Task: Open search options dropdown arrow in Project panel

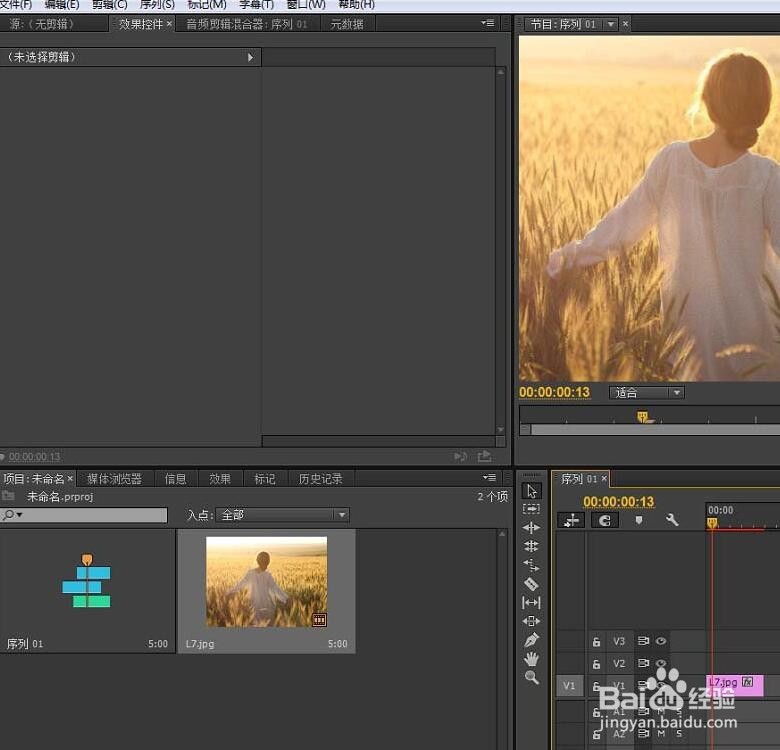Action: point(19,514)
